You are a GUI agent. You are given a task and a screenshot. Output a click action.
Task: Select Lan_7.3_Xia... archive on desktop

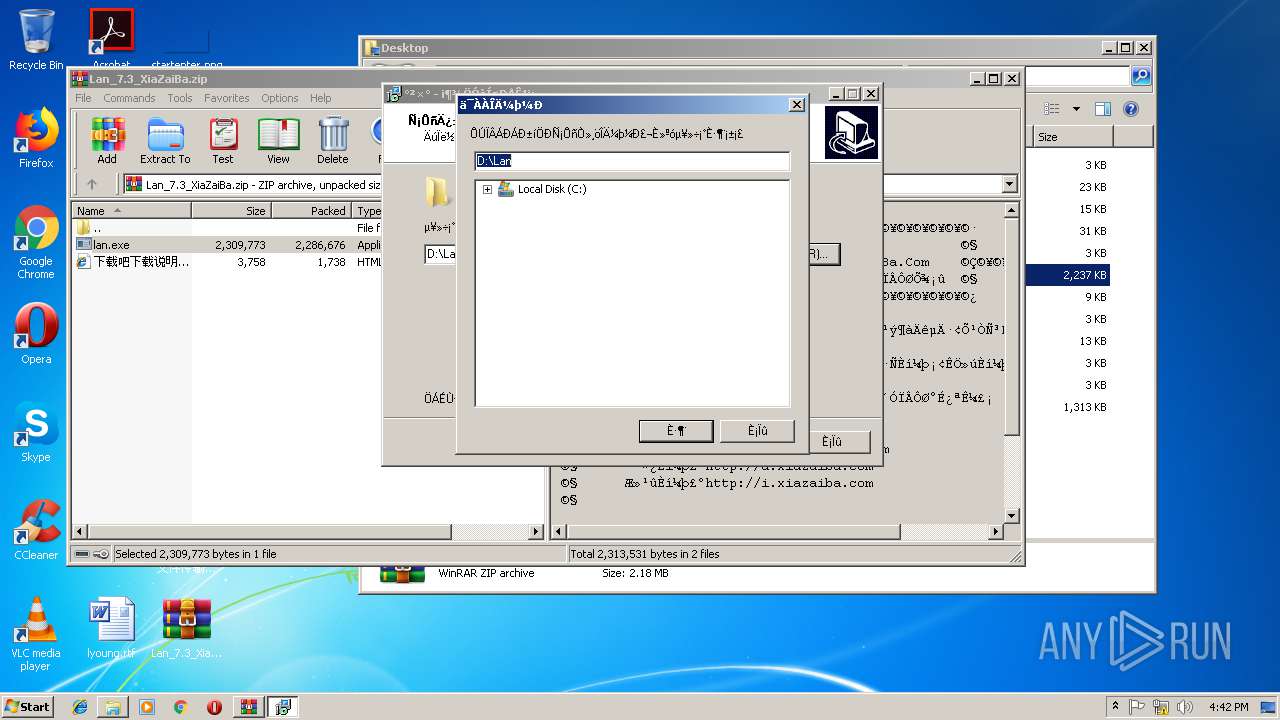(x=187, y=628)
